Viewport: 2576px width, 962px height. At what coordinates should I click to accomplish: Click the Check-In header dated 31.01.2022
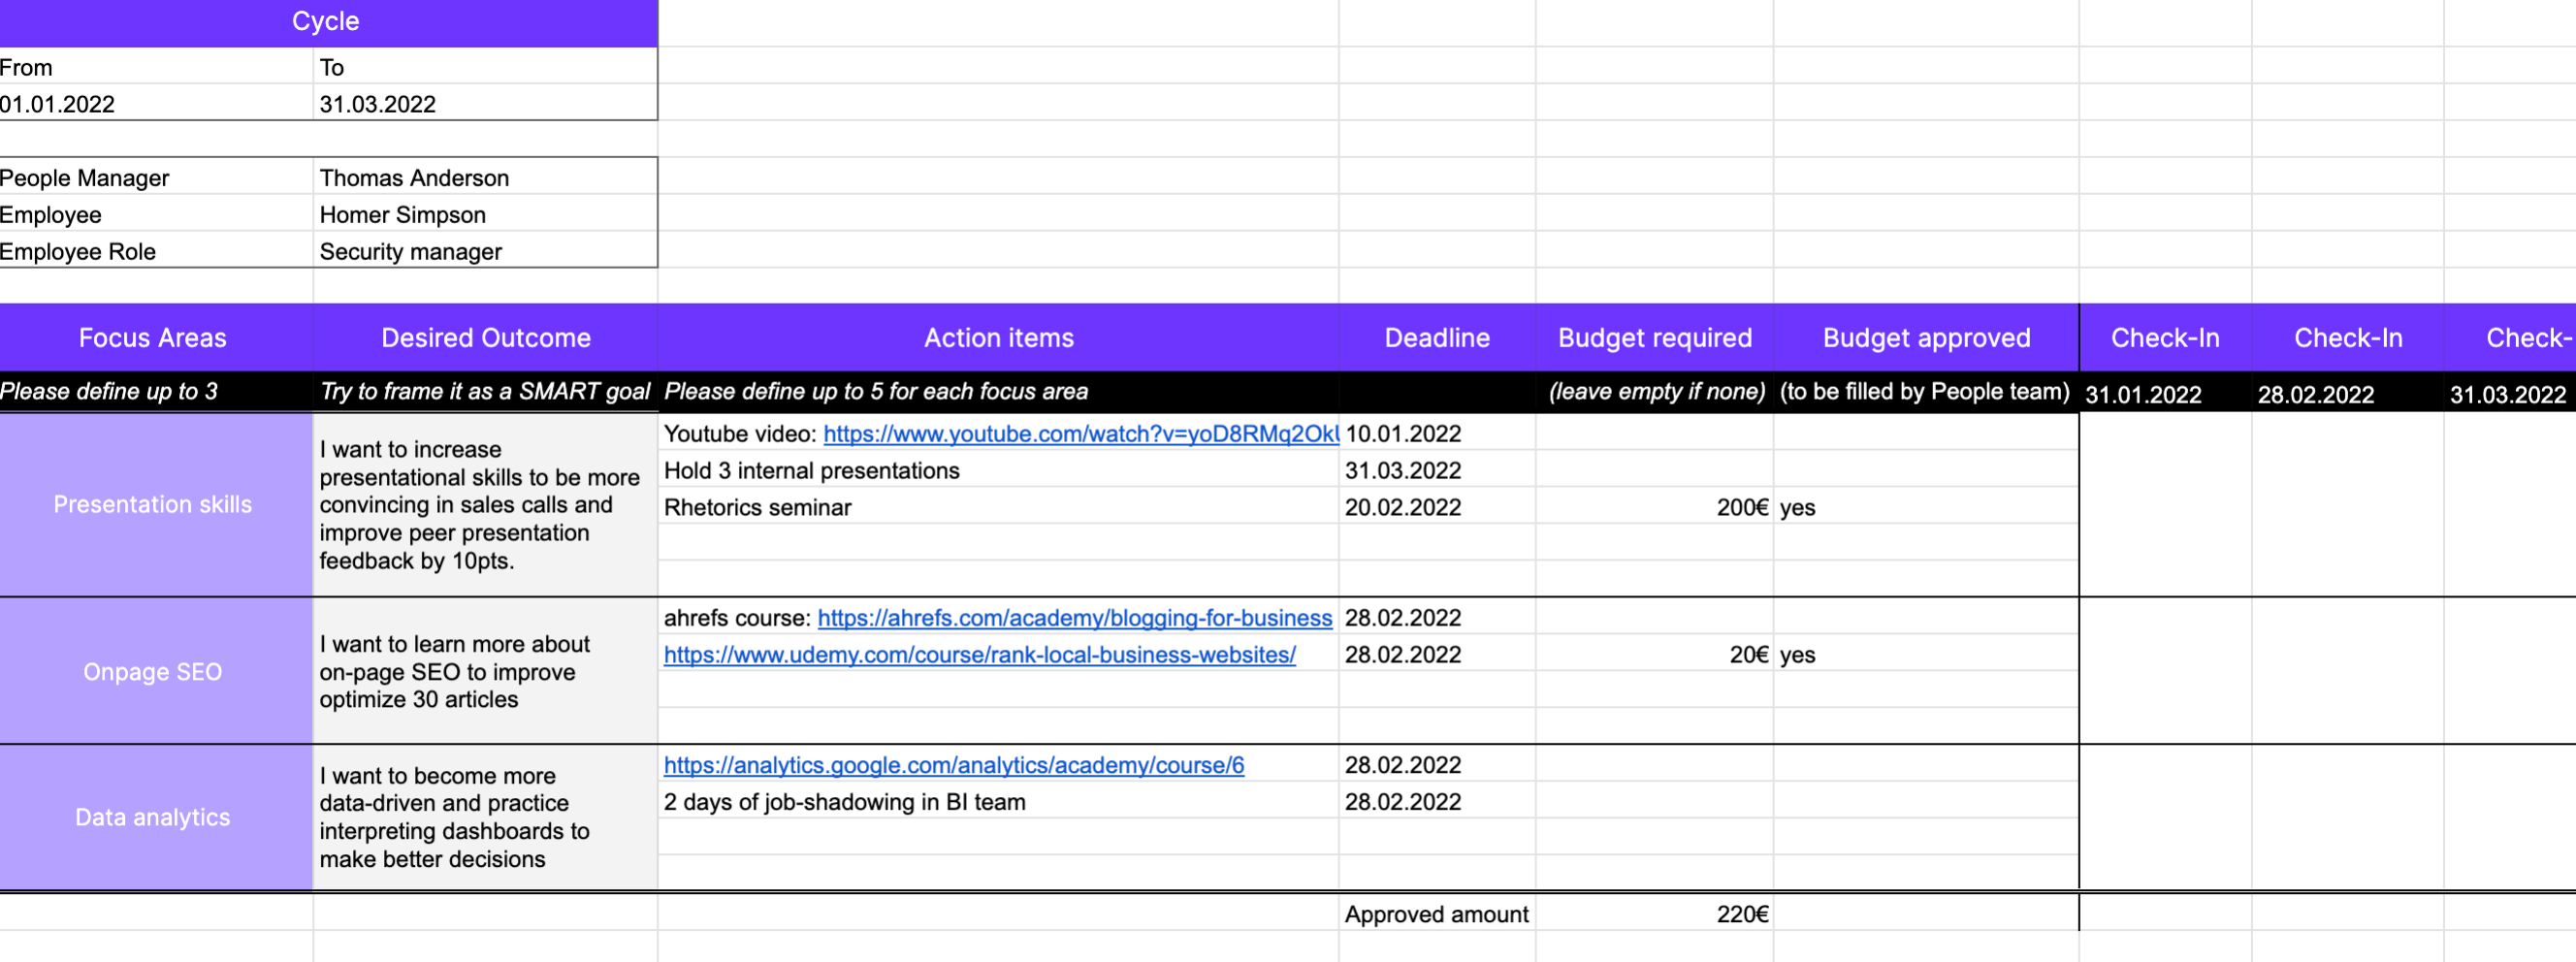point(2164,337)
